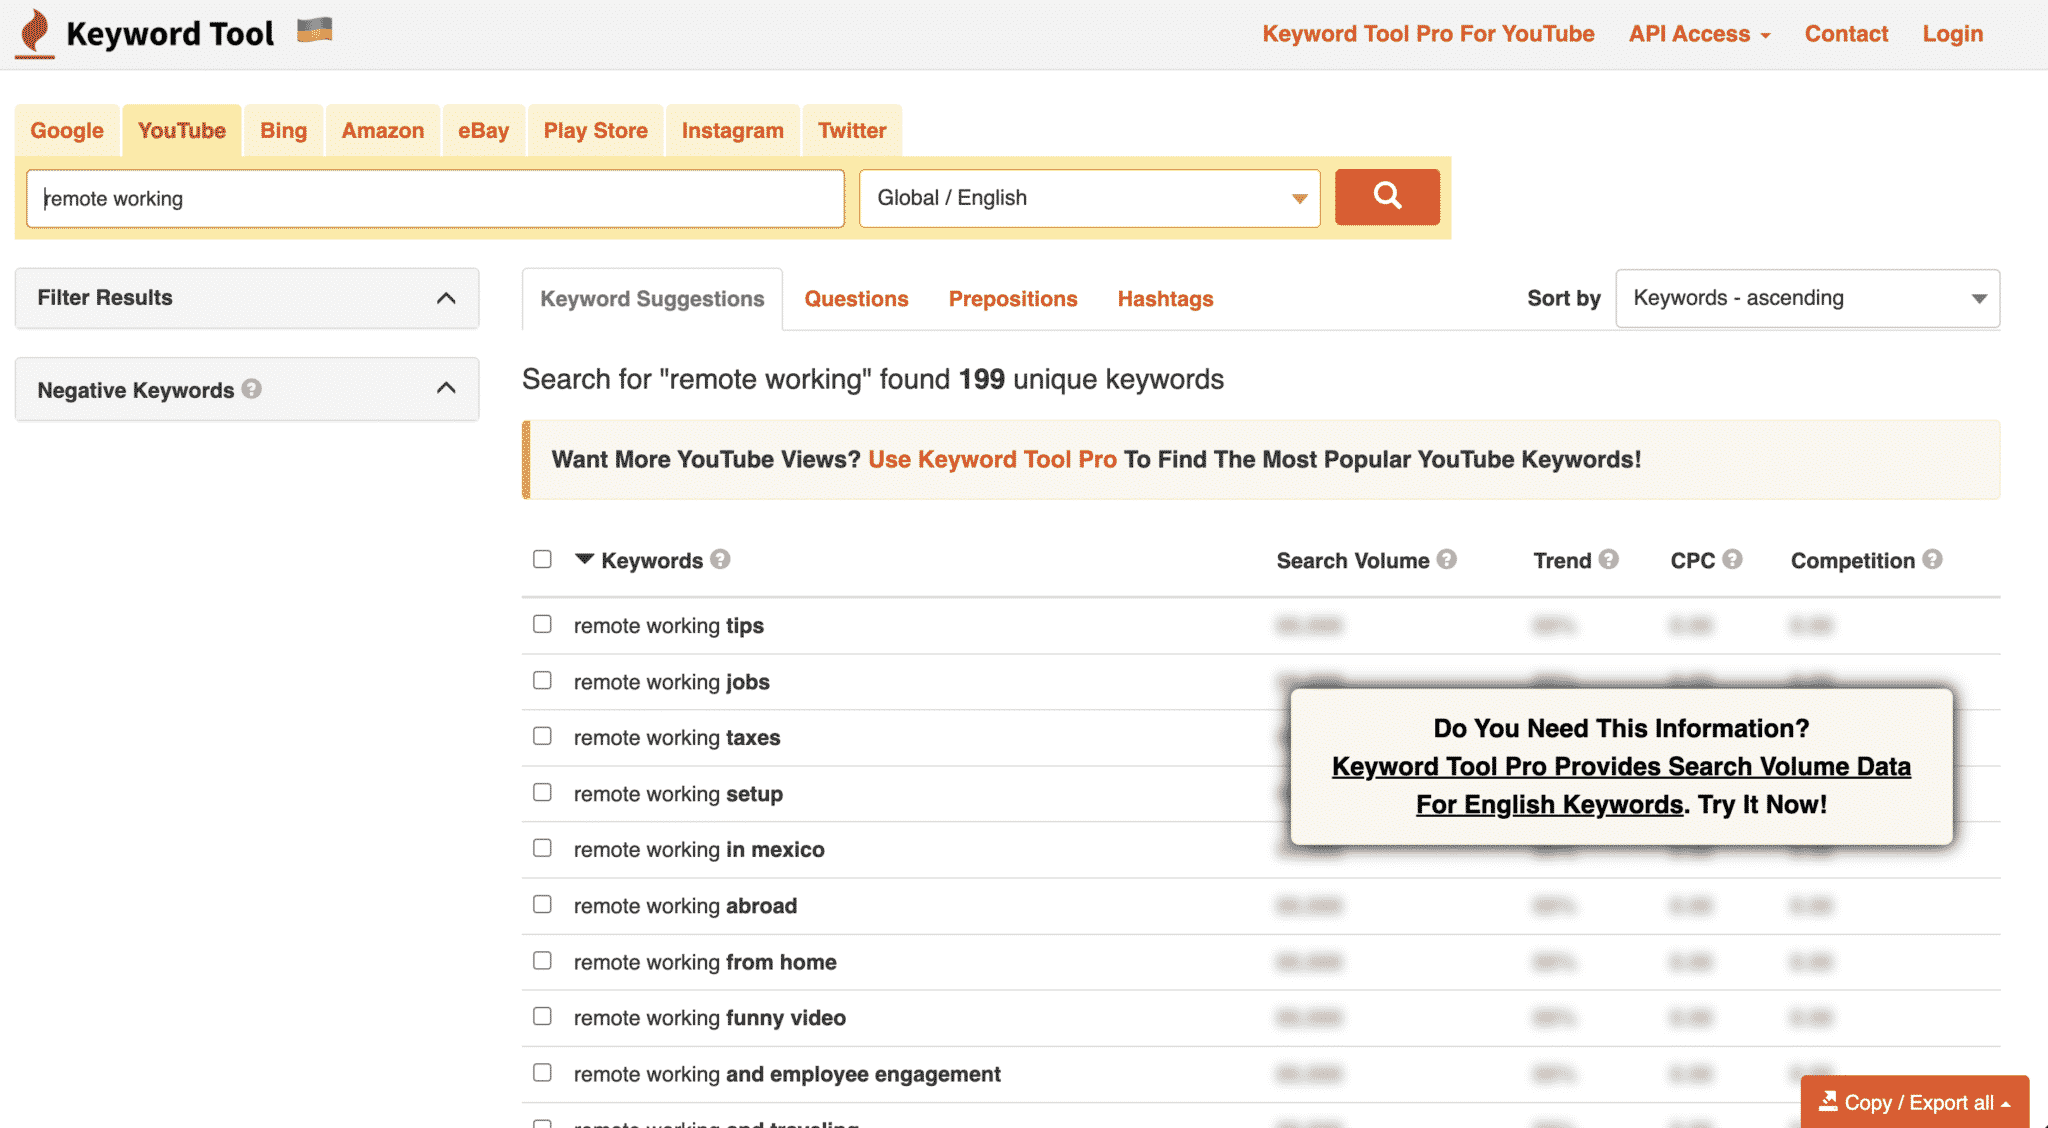Check the 'remote working funny video' row
This screenshot has width=2048, height=1128.
[x=542, y=1016]
